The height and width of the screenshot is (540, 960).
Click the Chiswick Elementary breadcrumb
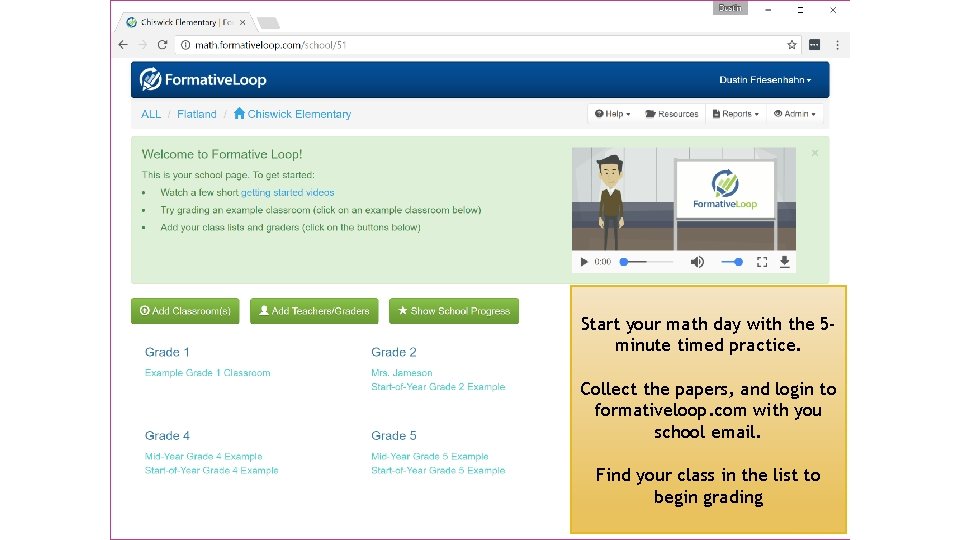click(x=299, y=114)
